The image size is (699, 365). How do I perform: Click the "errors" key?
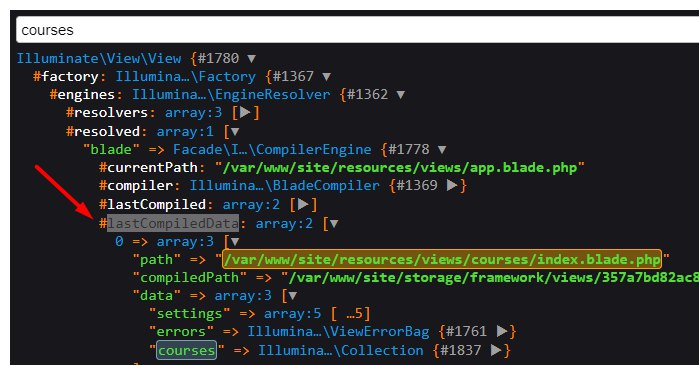pyautogui.click(x=181, y=332)
